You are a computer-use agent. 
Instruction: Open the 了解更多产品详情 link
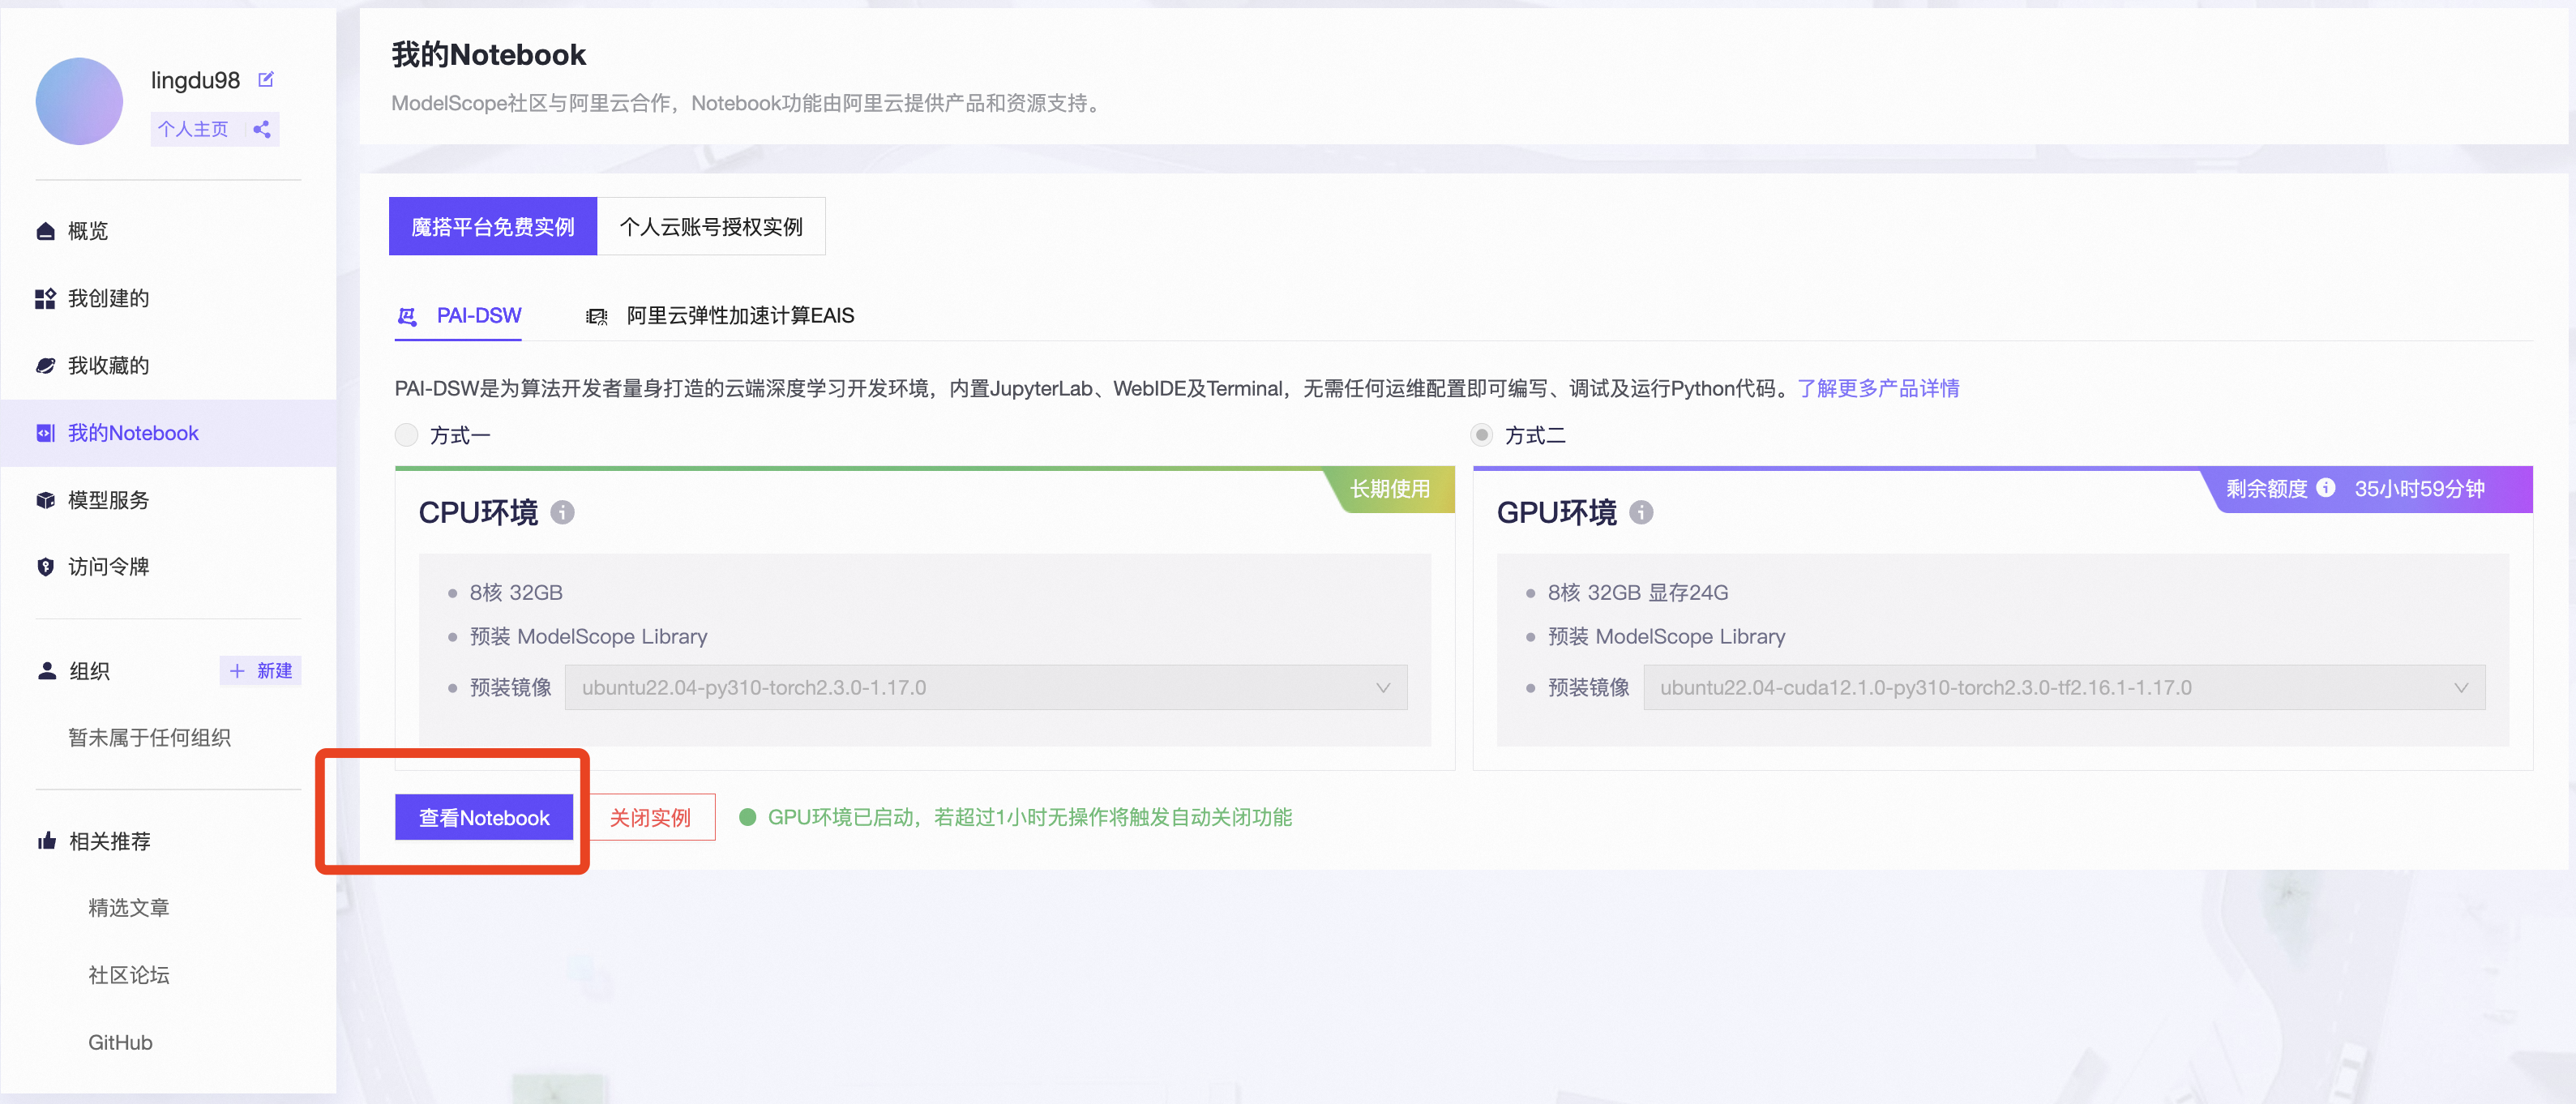pos(1878,388)
